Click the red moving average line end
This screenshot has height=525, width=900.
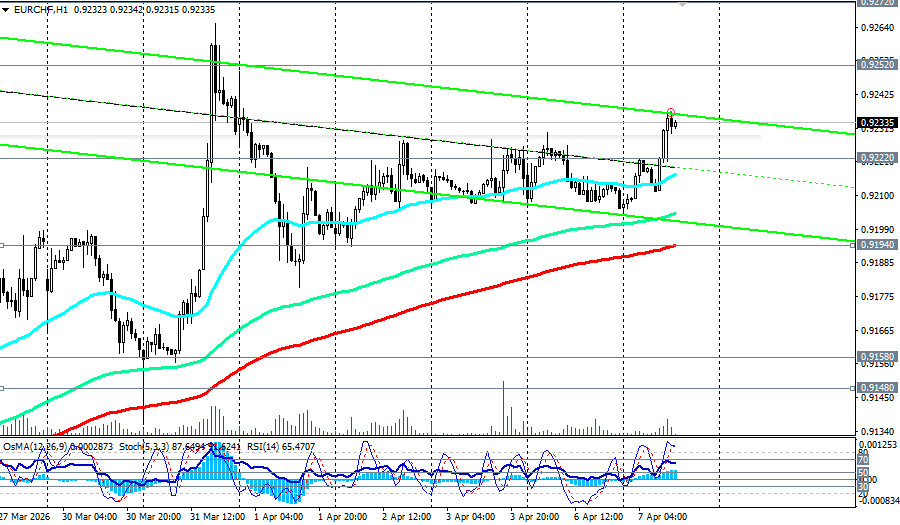click(675, 245)
